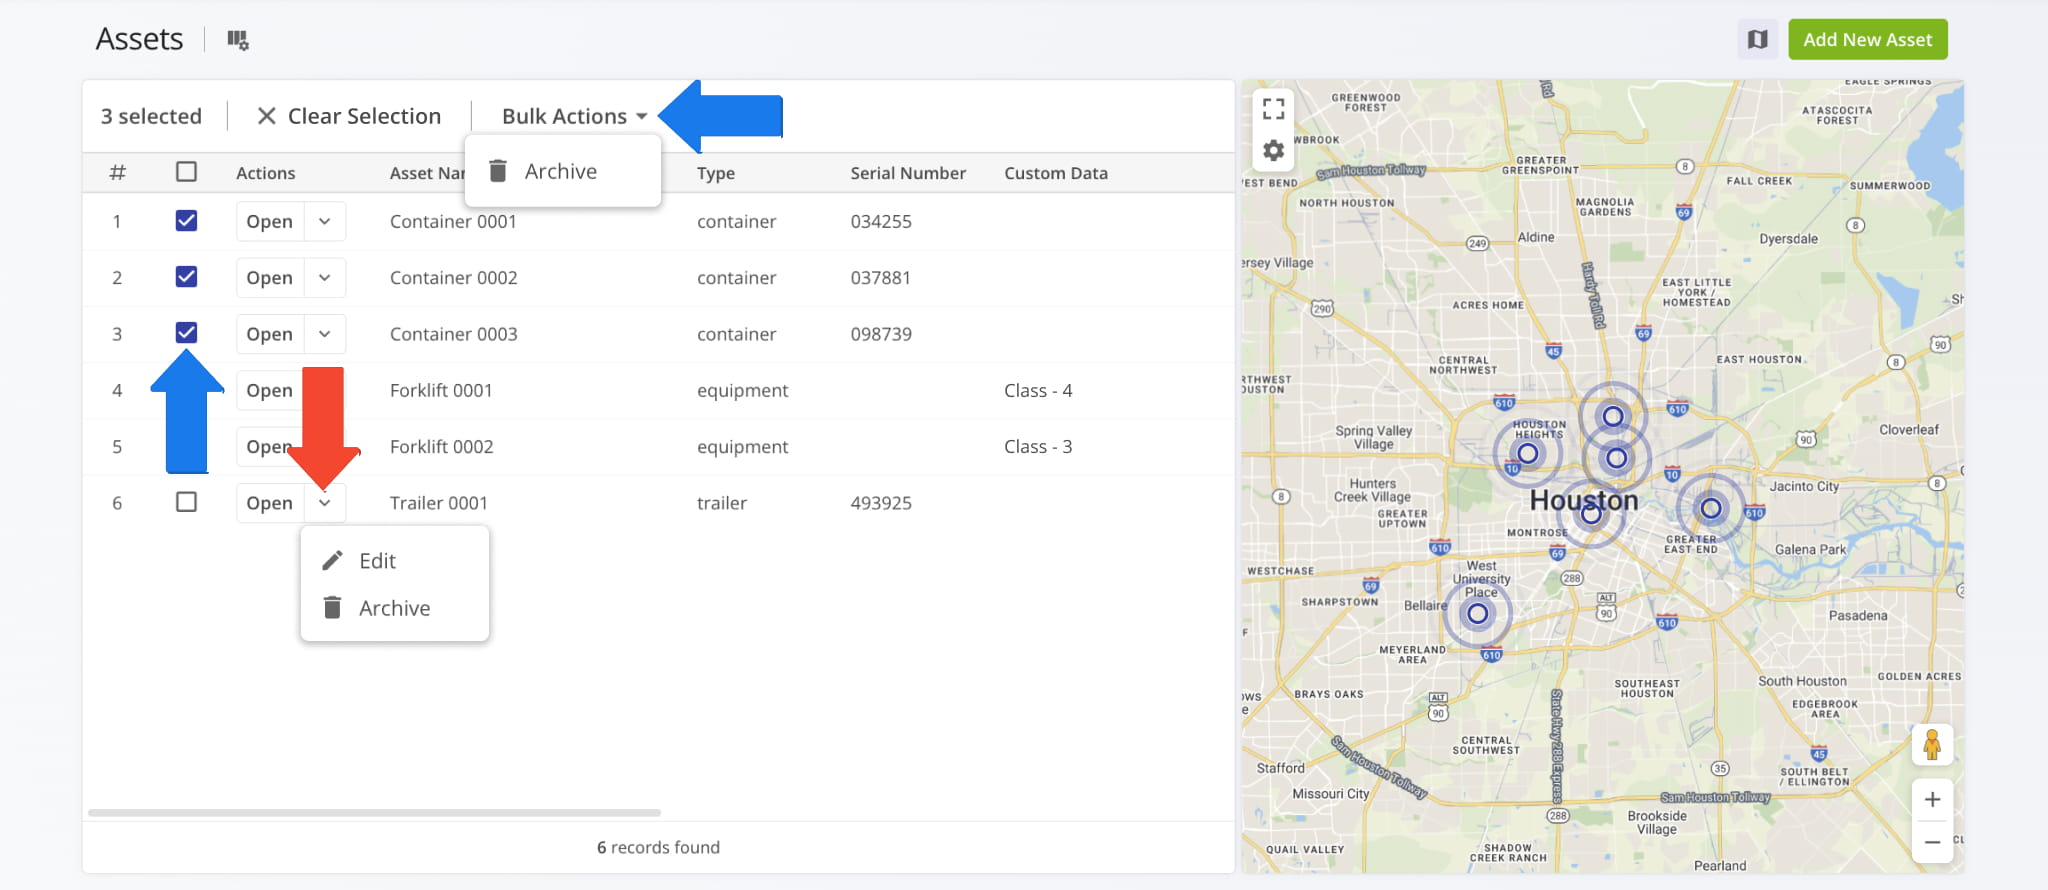Toggle the select-all header checkbox
The image size is (2048, 890).
tap(186, 172)
